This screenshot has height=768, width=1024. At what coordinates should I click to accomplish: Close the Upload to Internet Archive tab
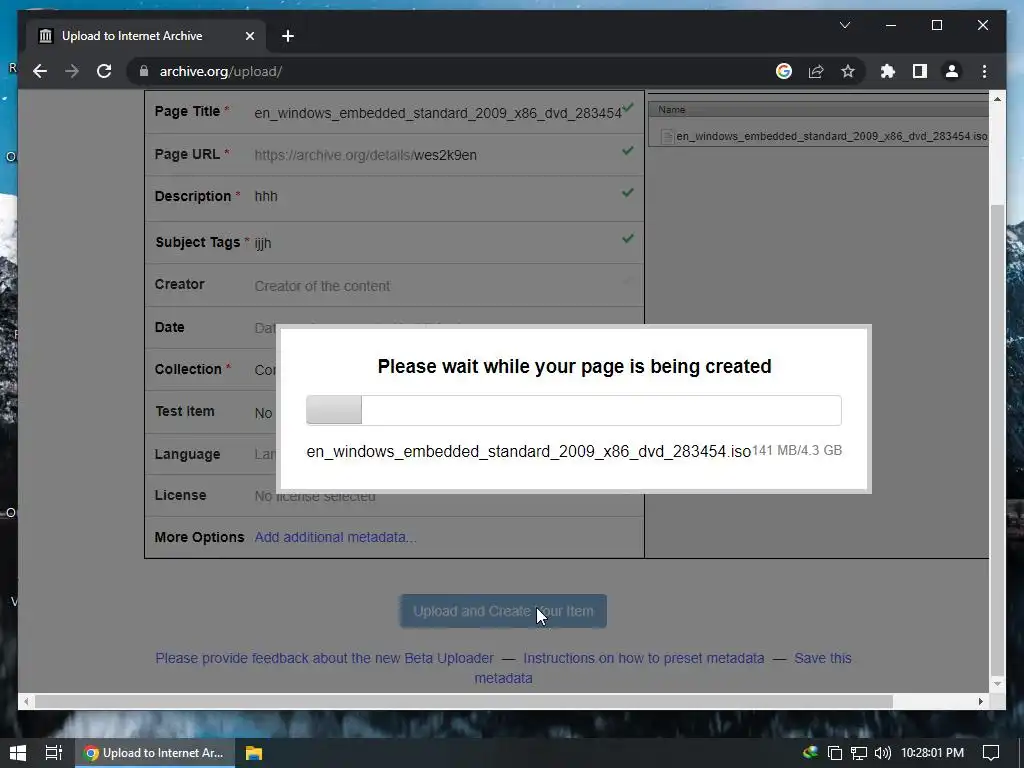pyautogui.click(x=249, y=36)
